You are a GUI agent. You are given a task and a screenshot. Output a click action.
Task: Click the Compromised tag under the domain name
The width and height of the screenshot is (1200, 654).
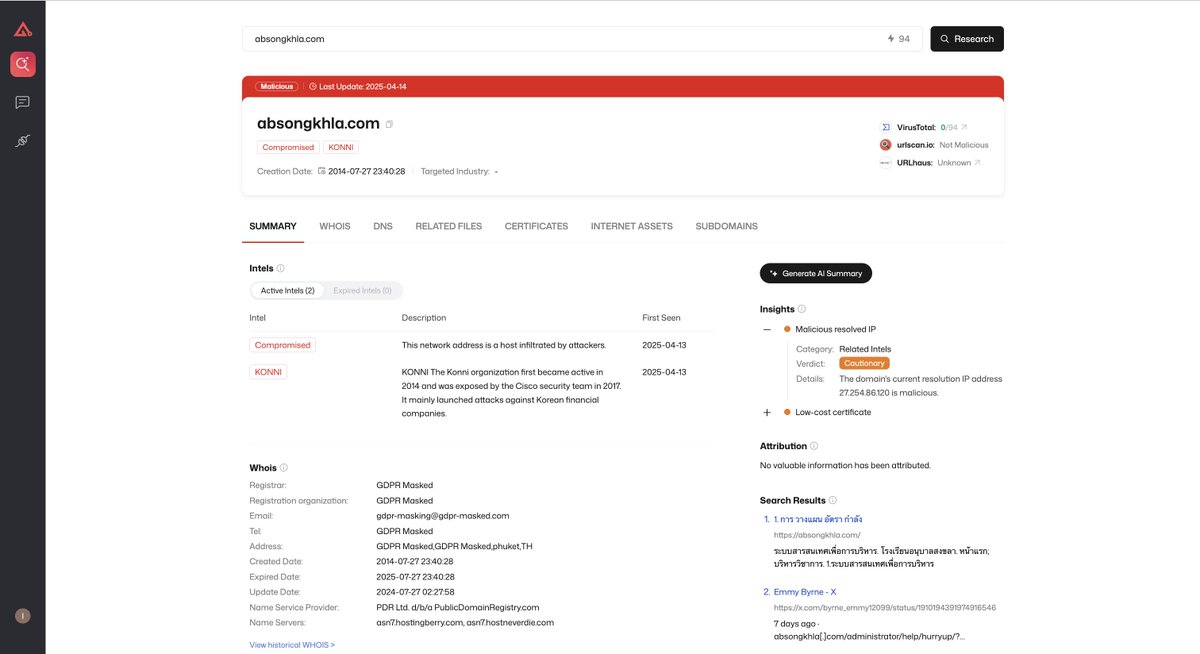pos(288,147)
